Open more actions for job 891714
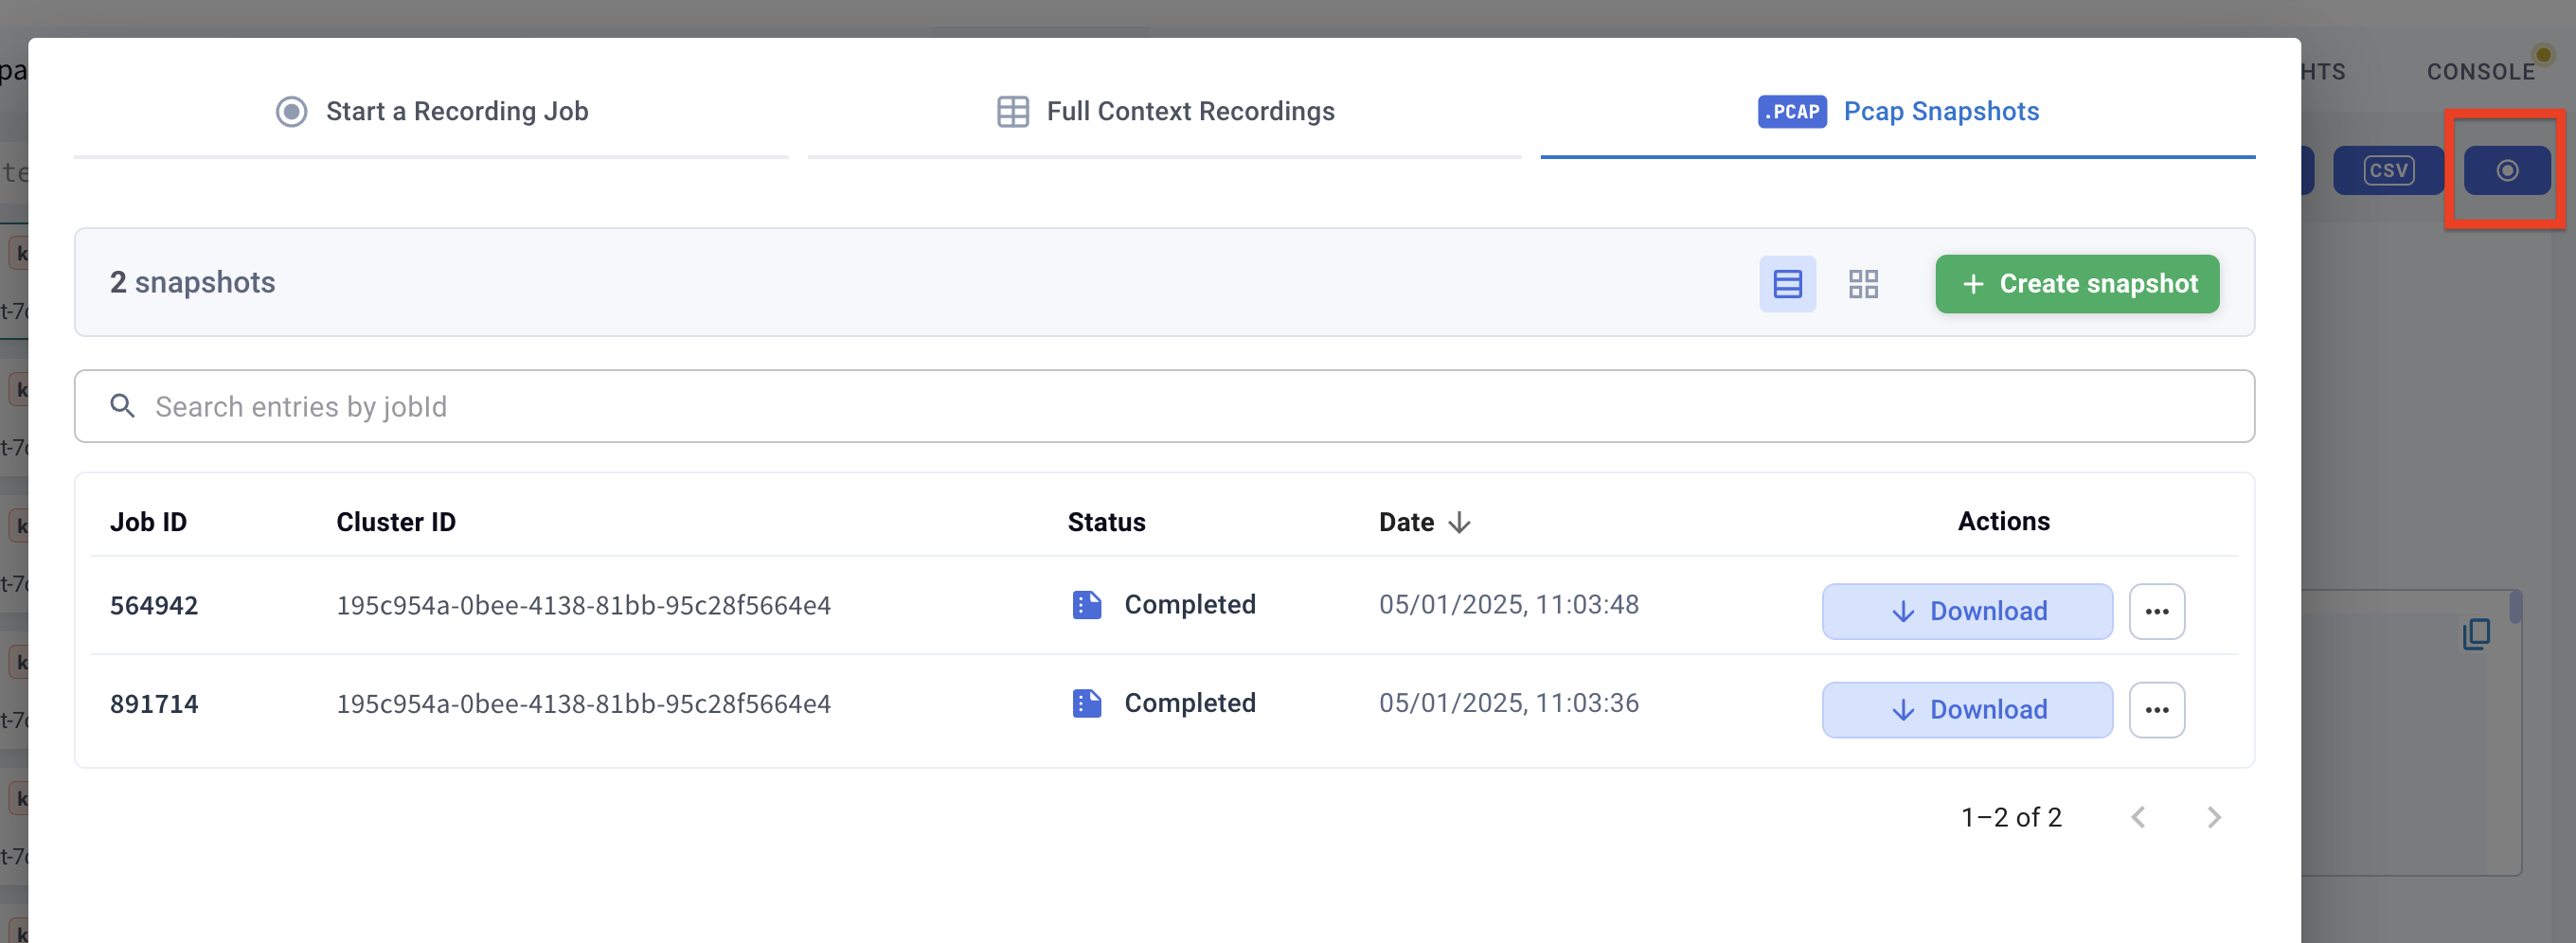 [x=2156, y=710]
